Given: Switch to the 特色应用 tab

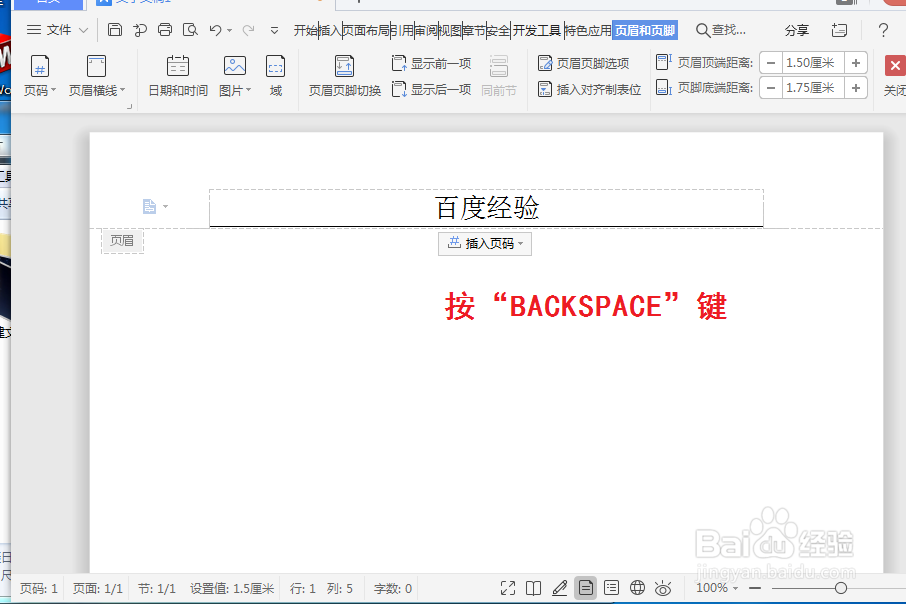Looking at the screenshot, I should click(x=588, y=31).
